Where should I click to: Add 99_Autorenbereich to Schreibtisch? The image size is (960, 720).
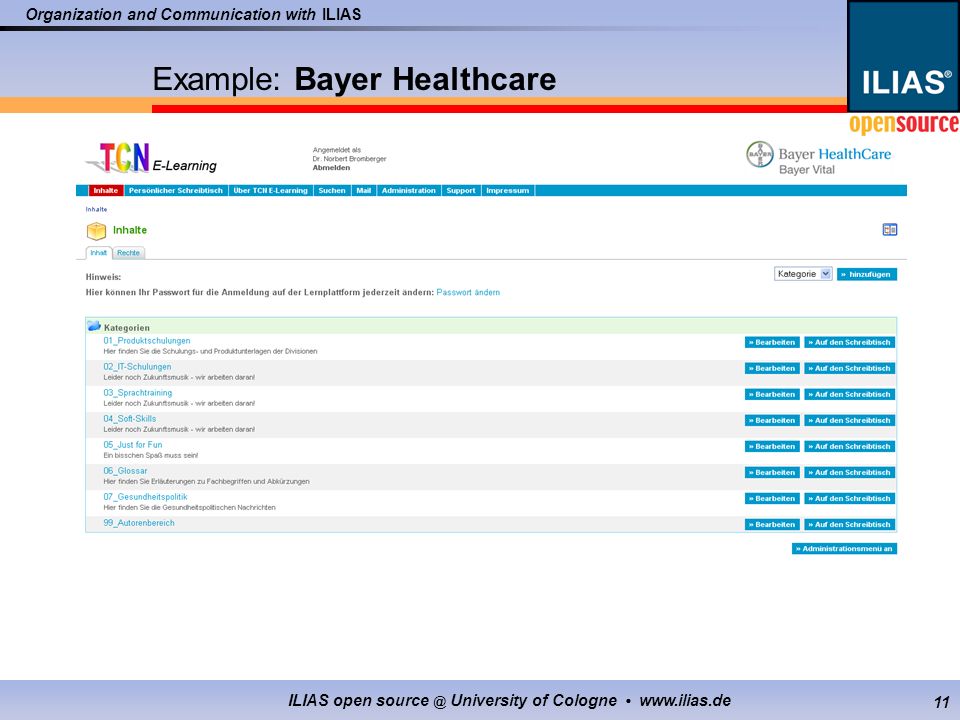[849, 525]
